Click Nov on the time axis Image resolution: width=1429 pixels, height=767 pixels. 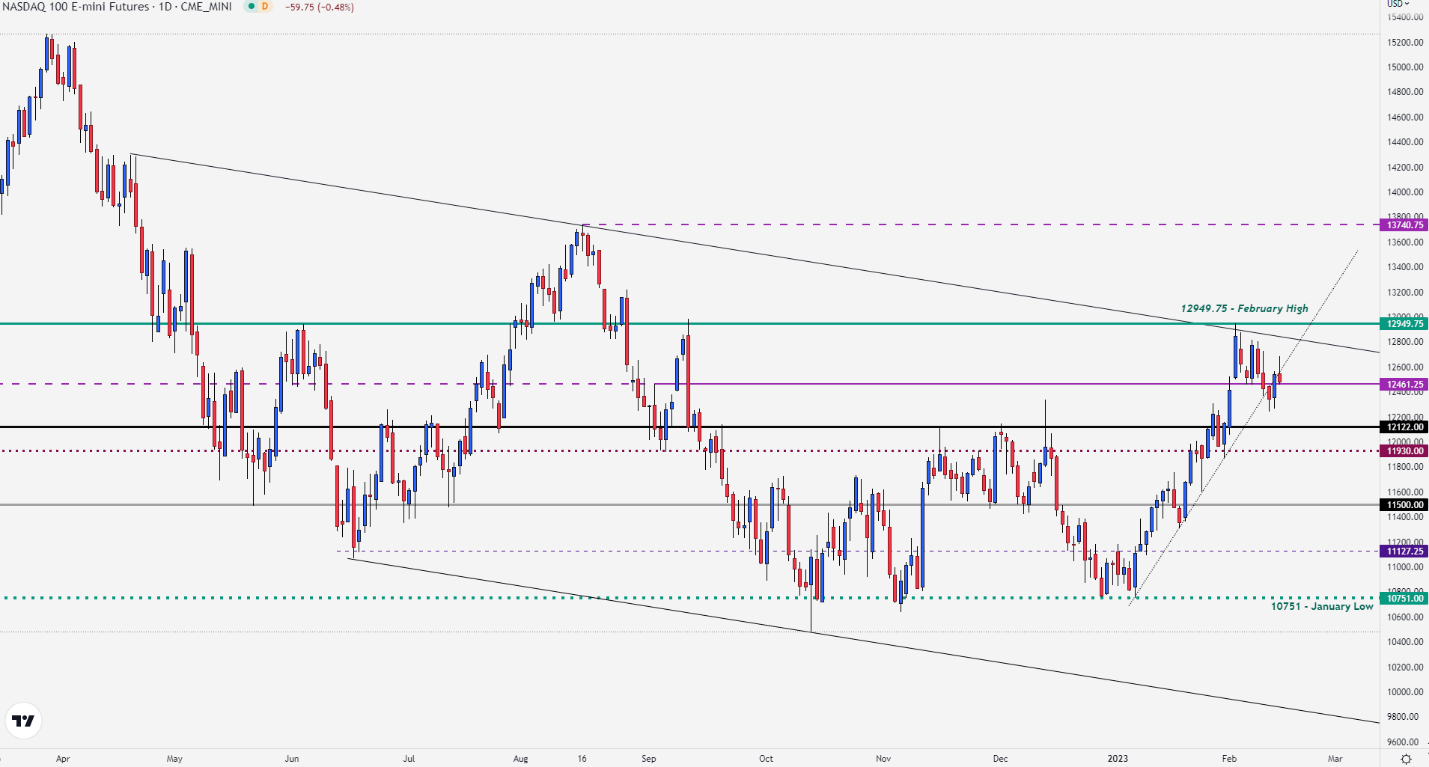click(883, 759)
